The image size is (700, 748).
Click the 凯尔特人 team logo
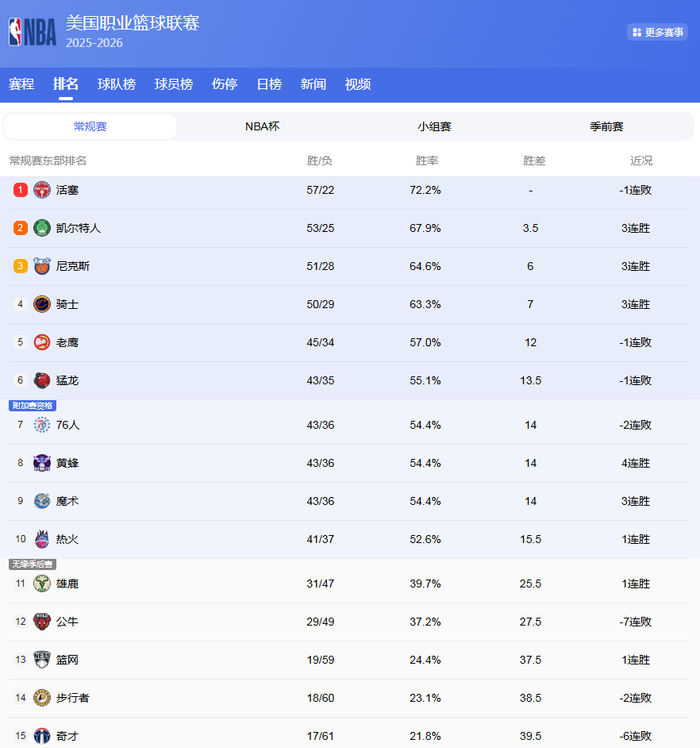click(x=42, y=228)
